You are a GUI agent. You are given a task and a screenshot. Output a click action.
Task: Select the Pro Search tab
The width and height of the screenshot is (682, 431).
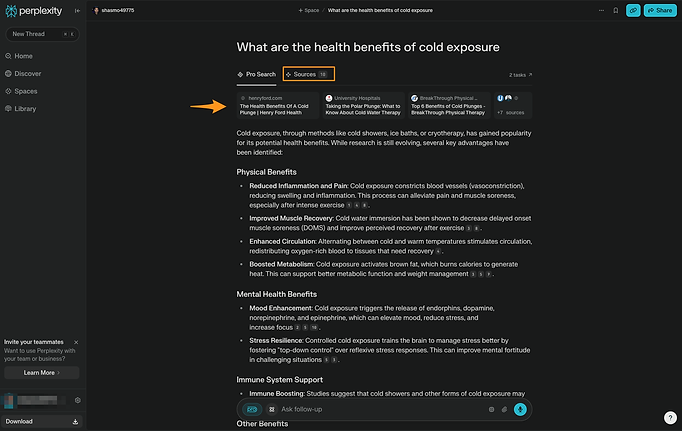pyautogui.click(x=257, y=74)
